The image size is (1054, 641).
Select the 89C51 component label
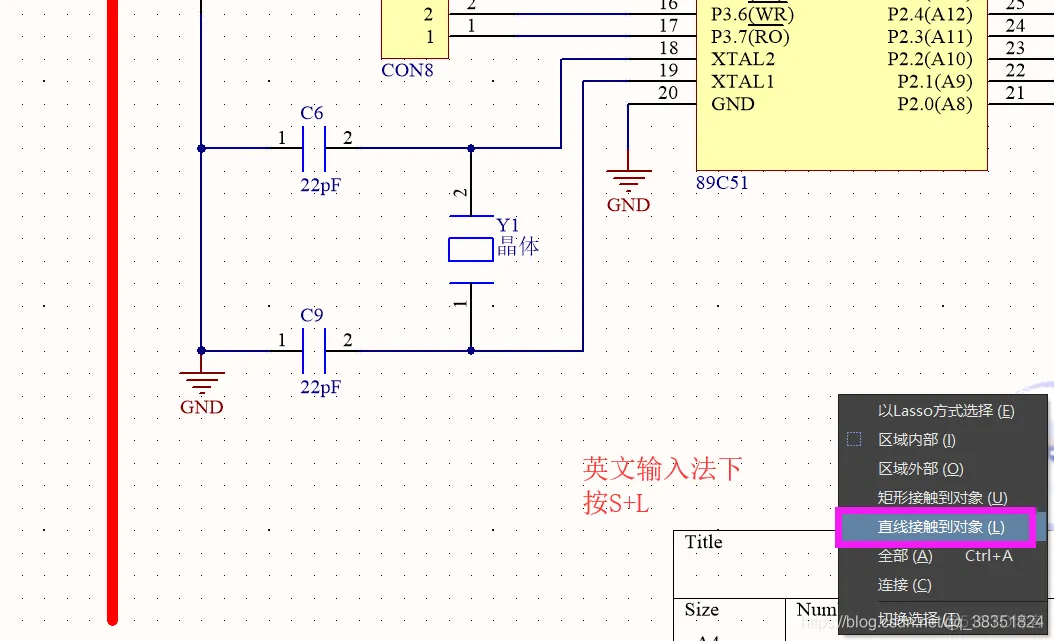click(x=722, y=183)
